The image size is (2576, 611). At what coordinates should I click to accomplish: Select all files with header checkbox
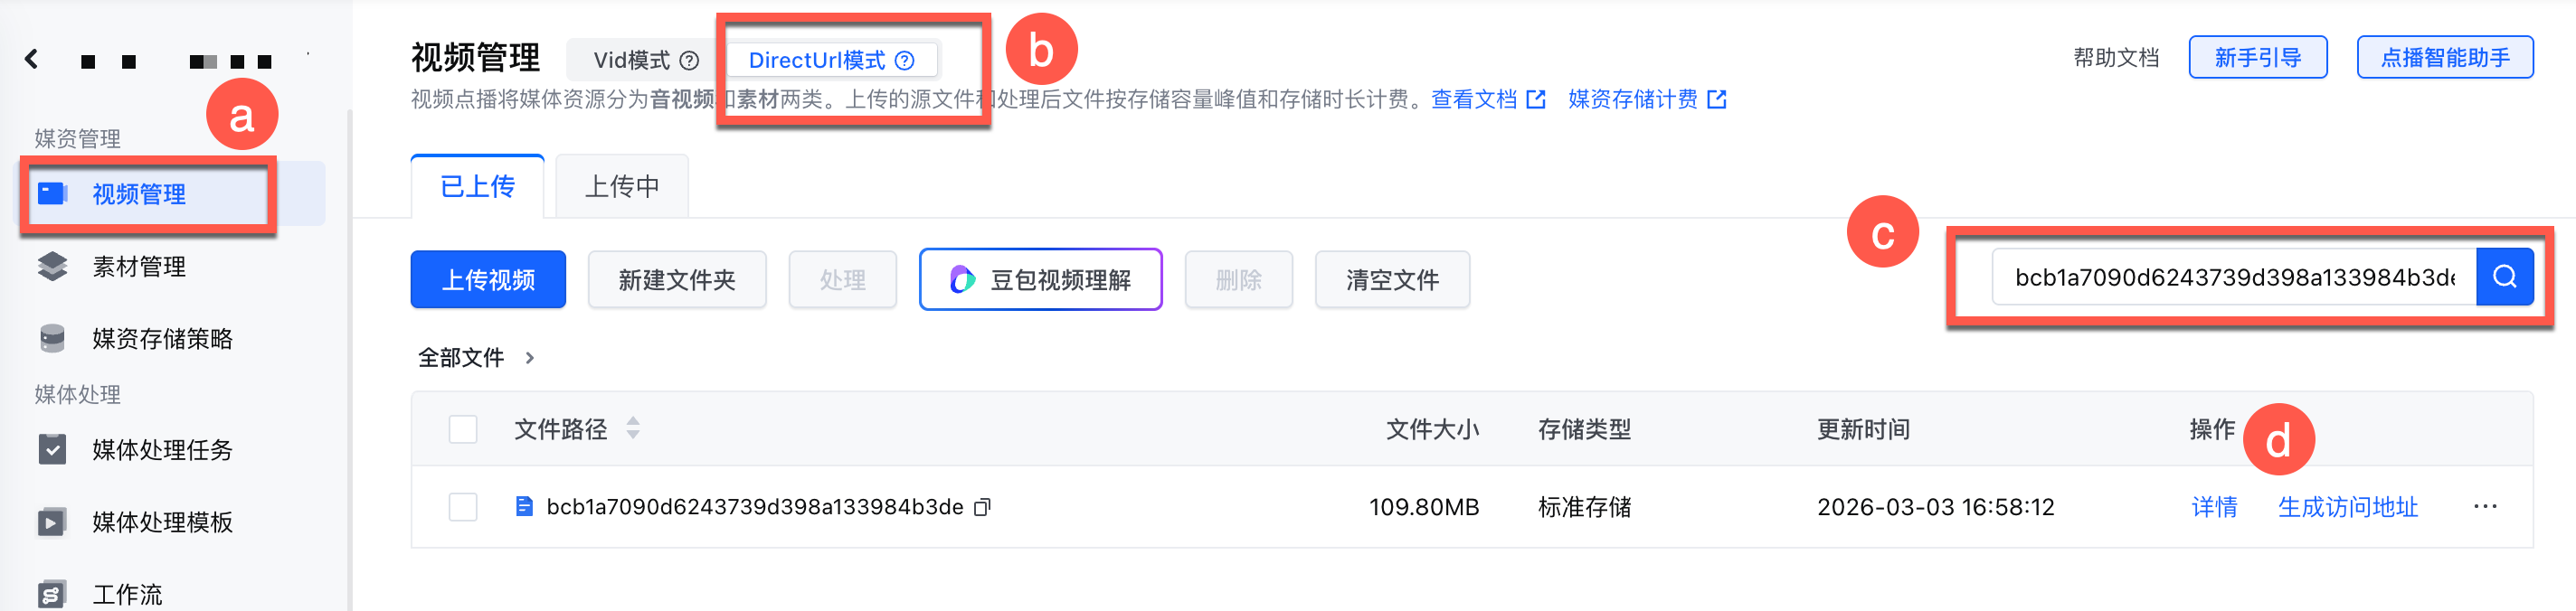pos(463,430)
